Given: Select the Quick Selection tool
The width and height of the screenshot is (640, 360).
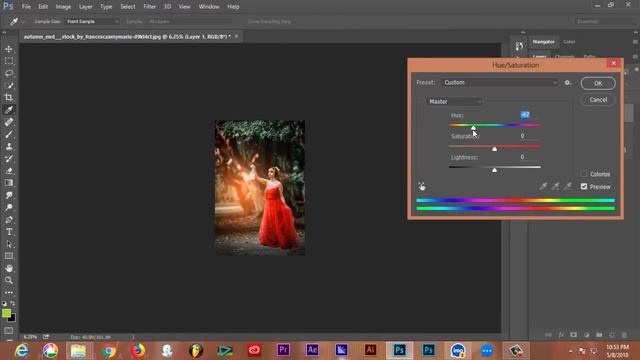Looking at the screenshot, I should coord(9,85).
